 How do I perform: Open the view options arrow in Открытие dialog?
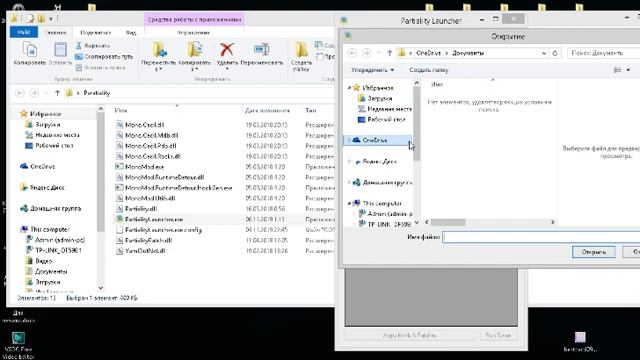[628, 70]
